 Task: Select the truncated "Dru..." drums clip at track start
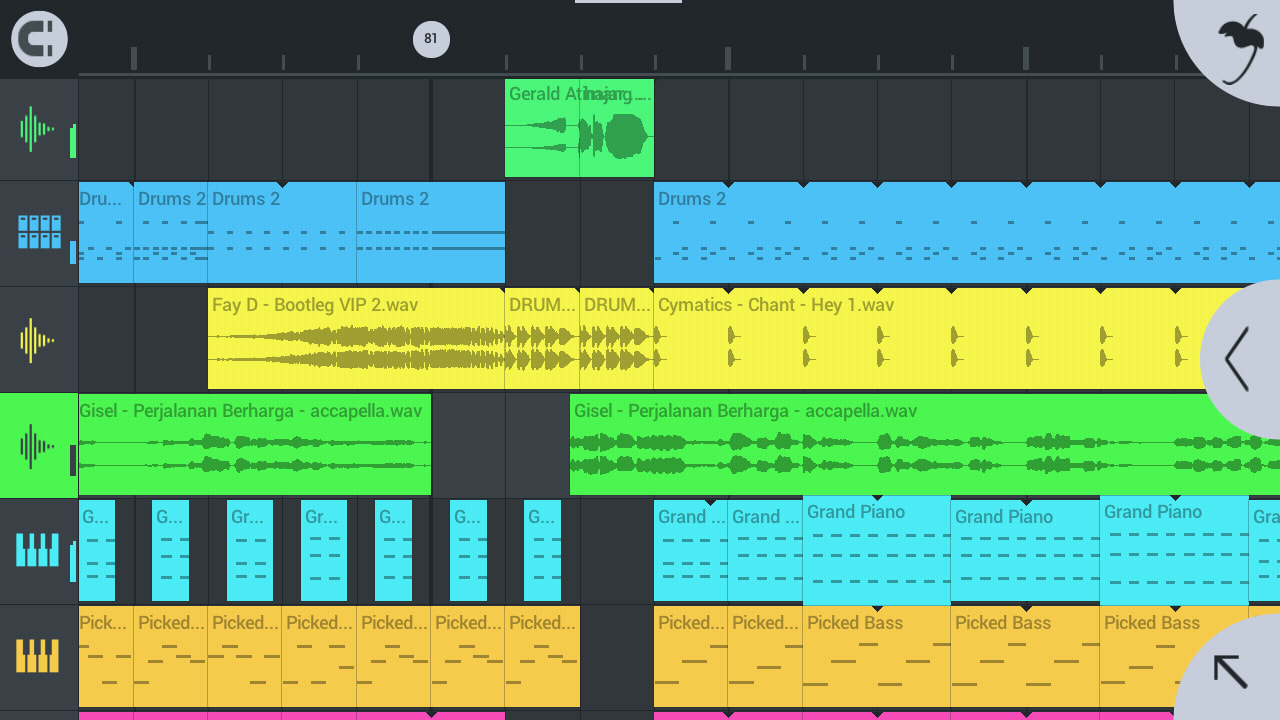(x=106, y=232)
